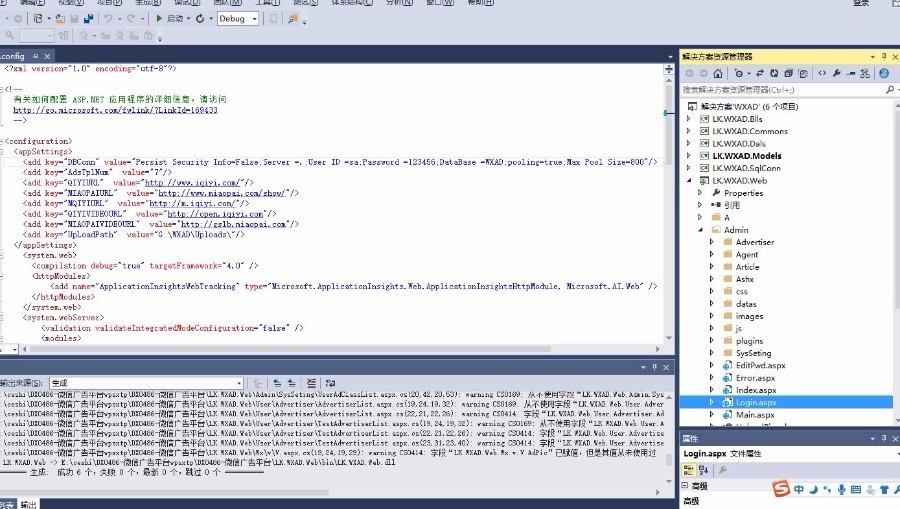Click the Solution Explorer search field
This screenshot has width=900, height=509.
[783, 90]
